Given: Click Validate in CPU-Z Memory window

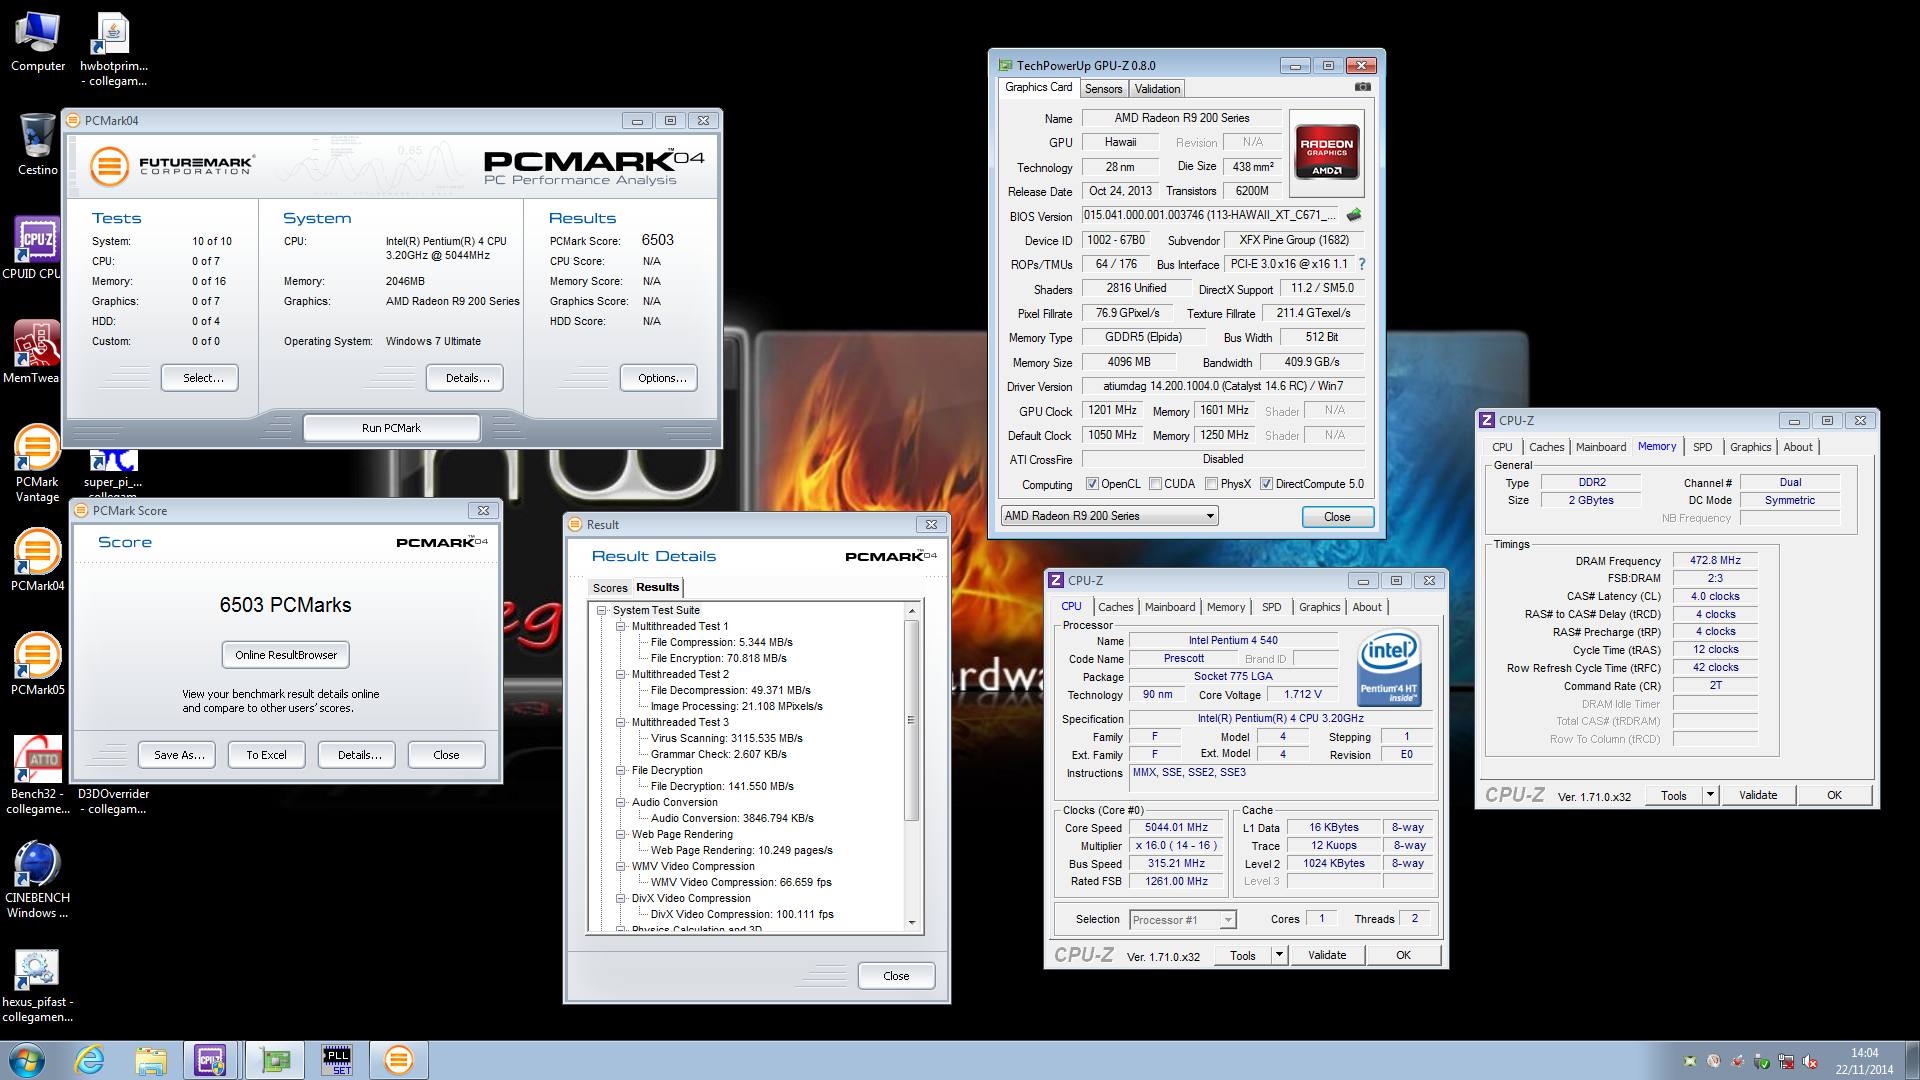Looking at the screenshot, I should pos(1758,795).
